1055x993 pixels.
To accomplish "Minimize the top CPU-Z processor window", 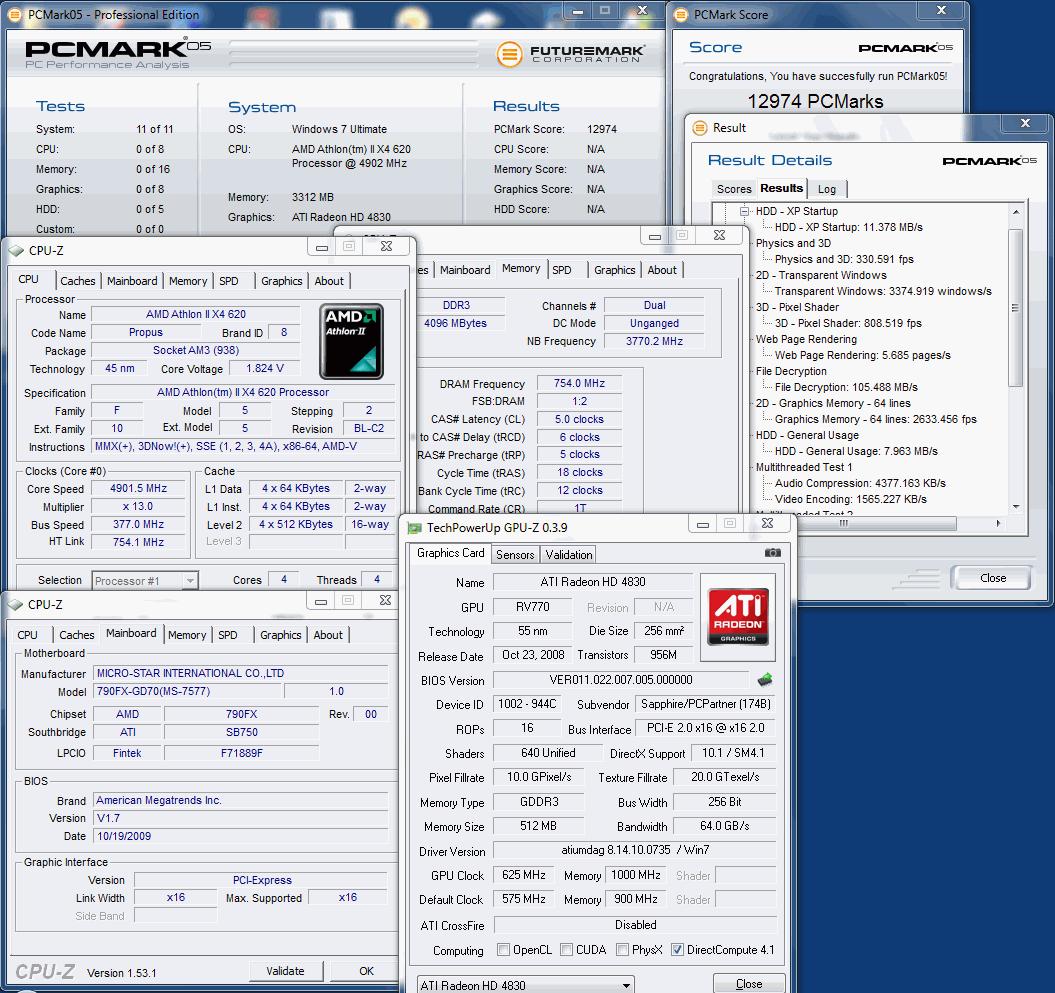I will click(322, 247).
